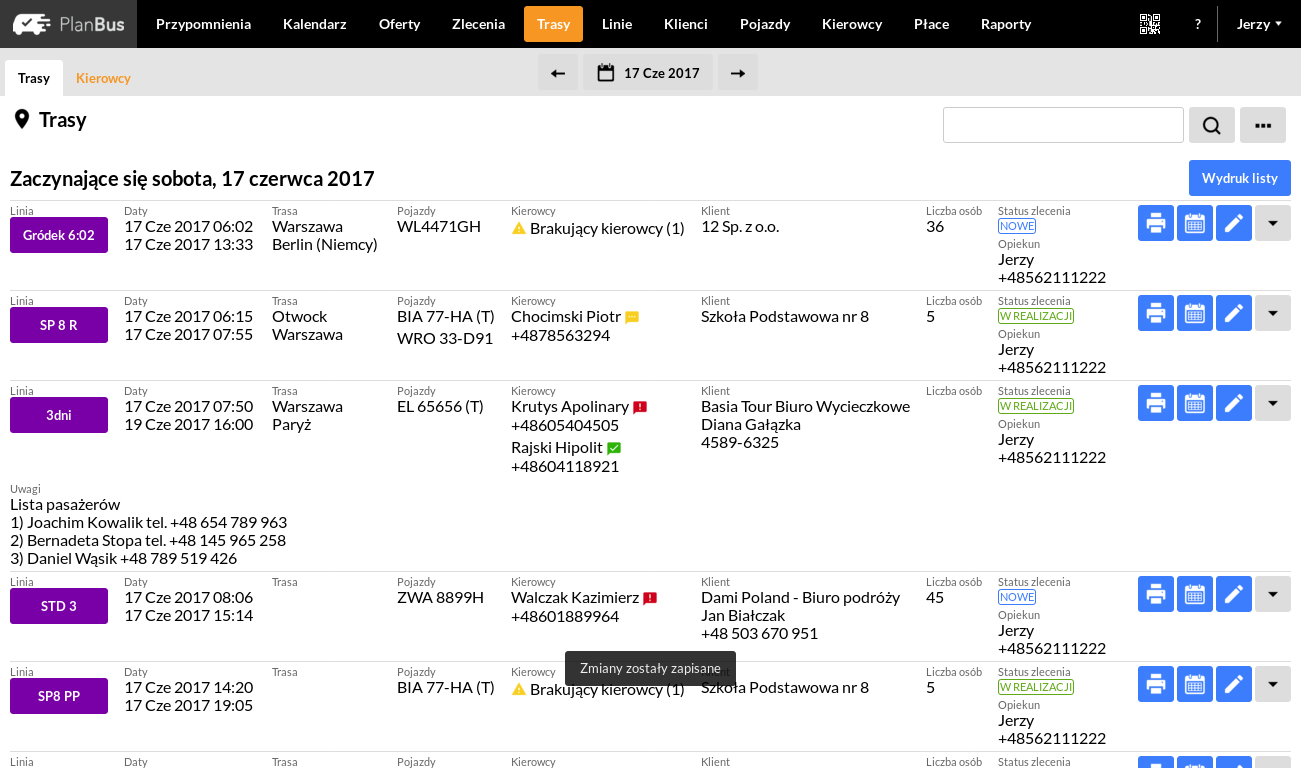The width and height of the screenshot is (1301, 768).
Task: Open more options ellipsis button
Action: [1263, 125]
